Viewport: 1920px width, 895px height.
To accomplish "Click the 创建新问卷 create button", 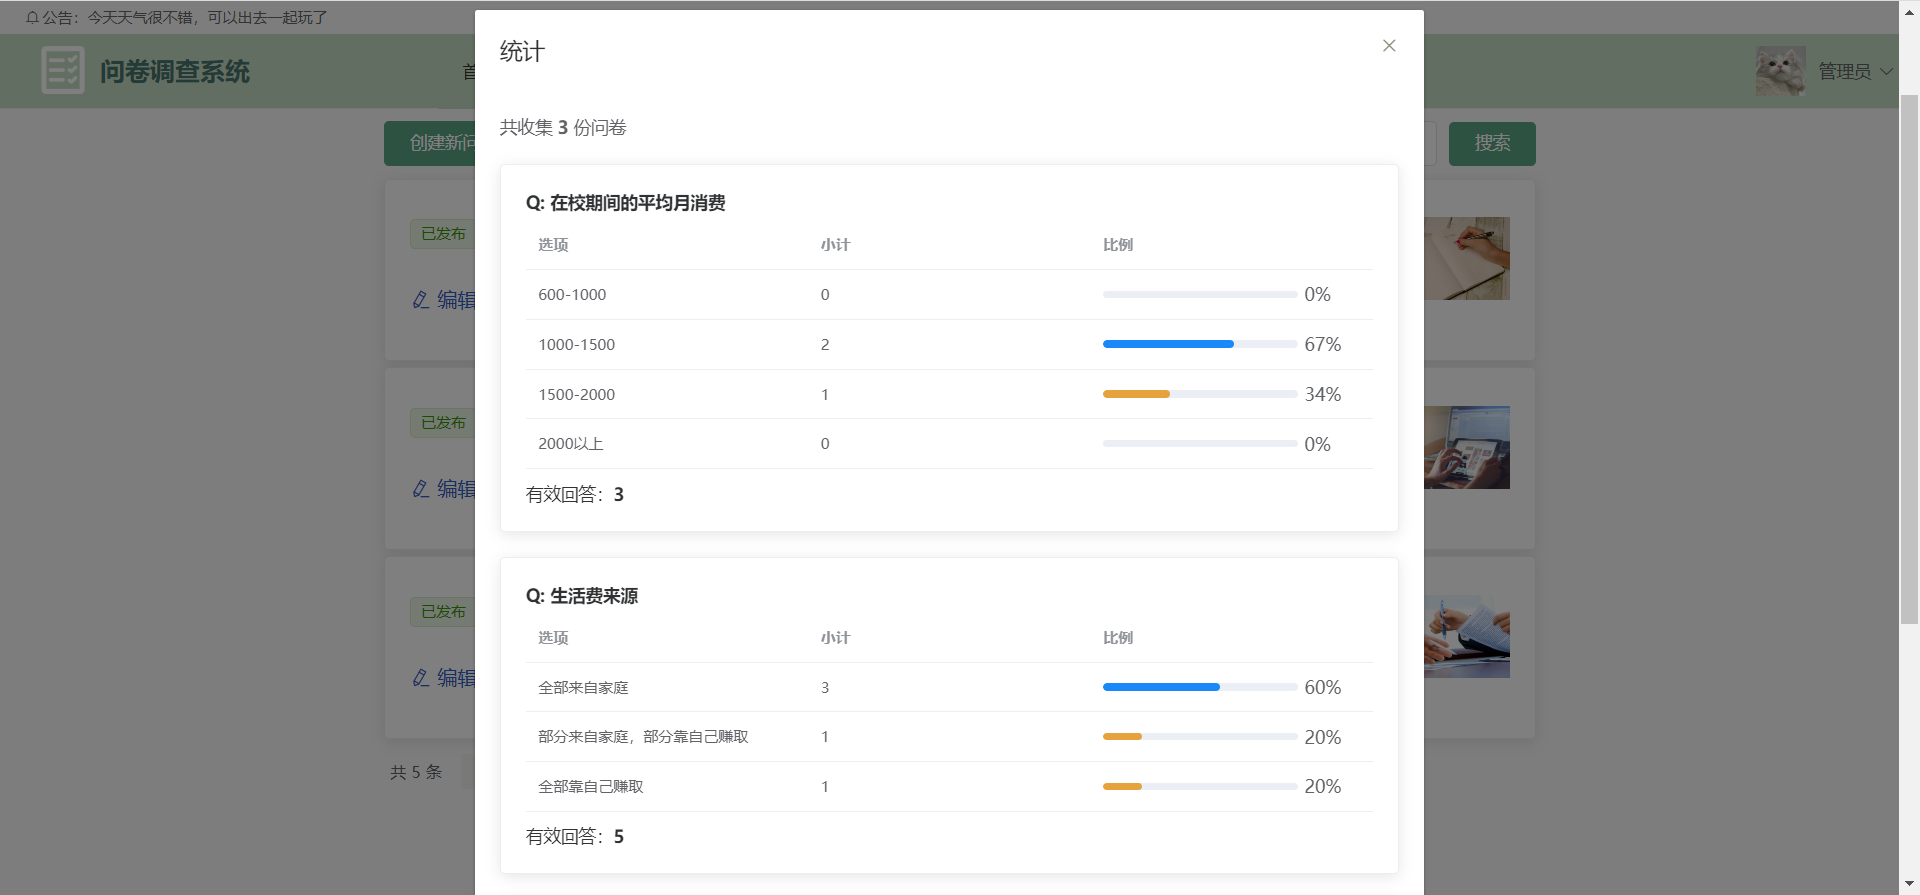I will (431, 144).
